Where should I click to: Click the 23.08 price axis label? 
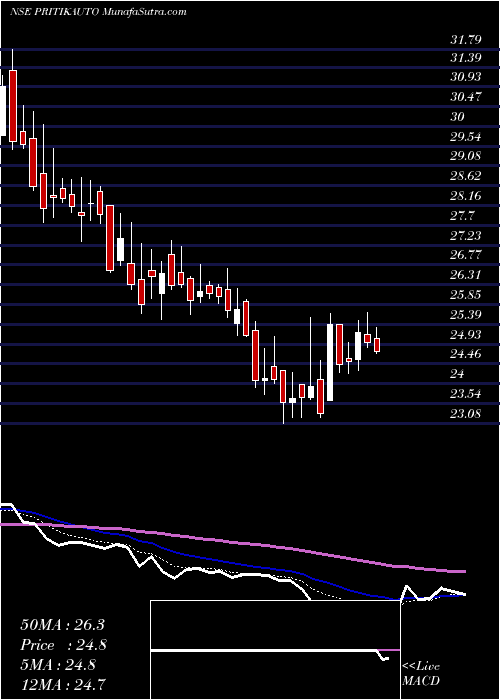466,413
